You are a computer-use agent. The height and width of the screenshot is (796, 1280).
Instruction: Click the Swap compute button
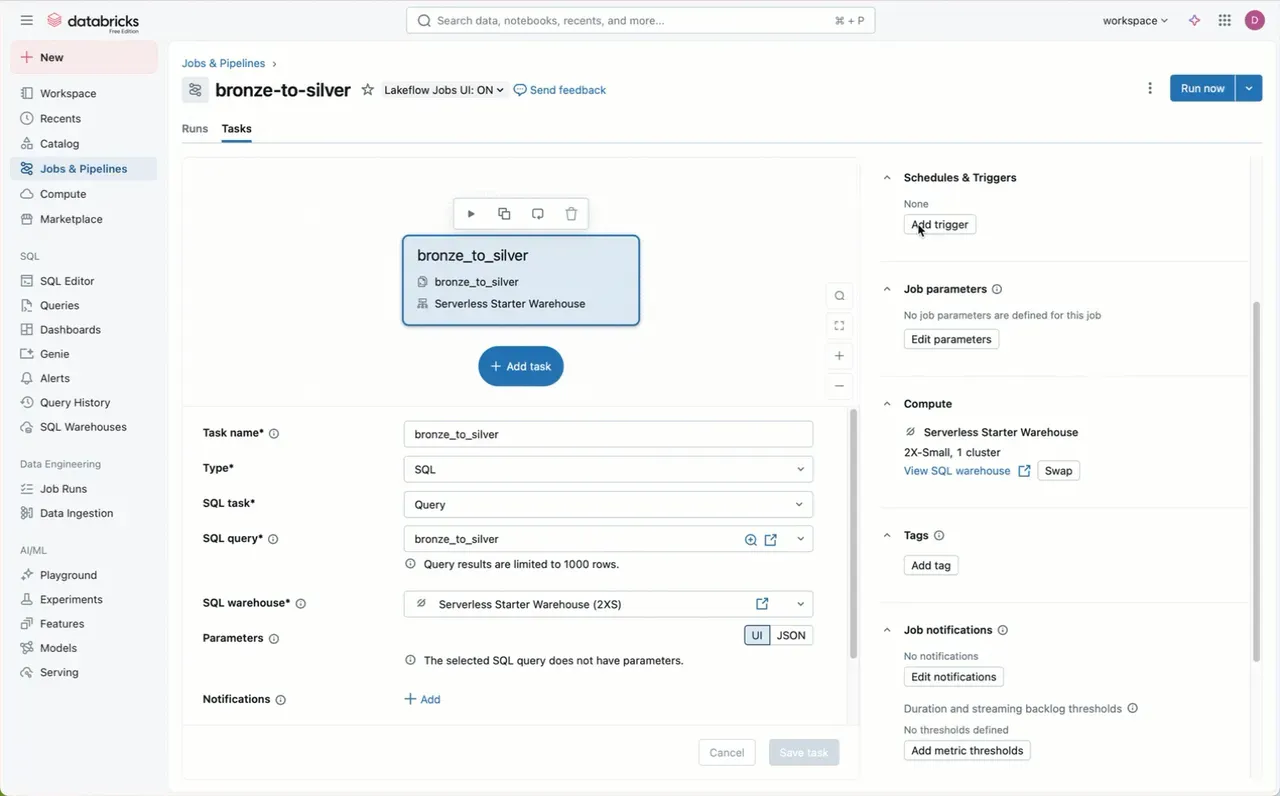coord(1058,471)
